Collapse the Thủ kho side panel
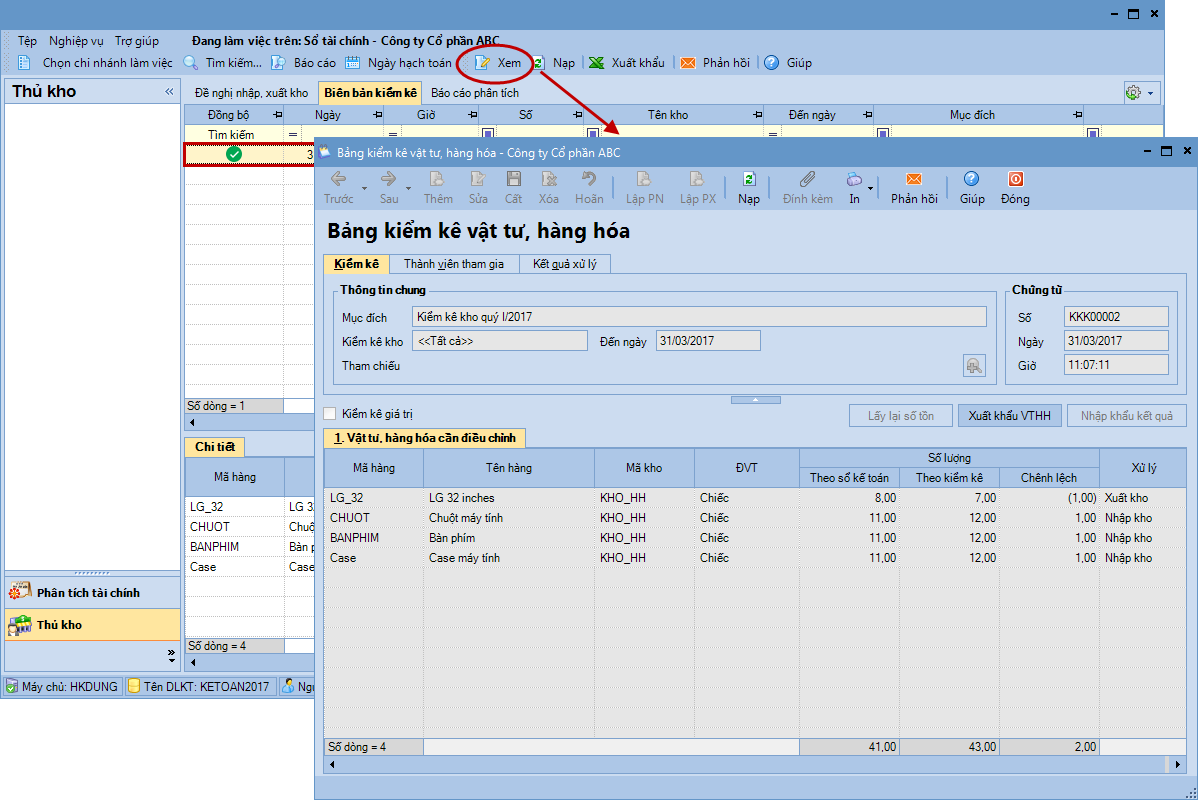This screenshot has height=800, width=1198. (169, 92)
